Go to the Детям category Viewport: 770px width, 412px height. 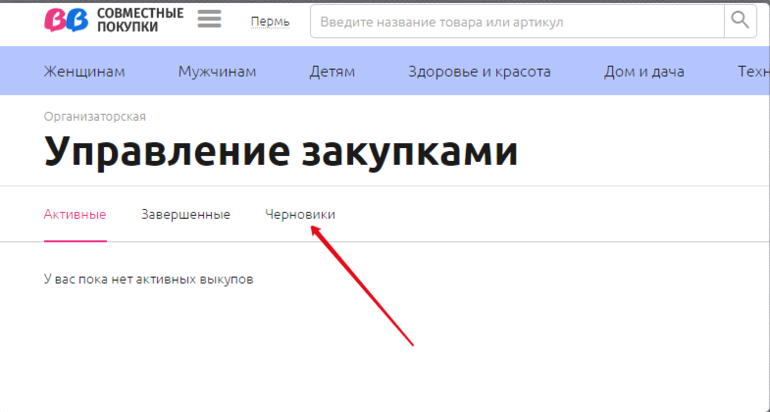[x=332, y=71]
